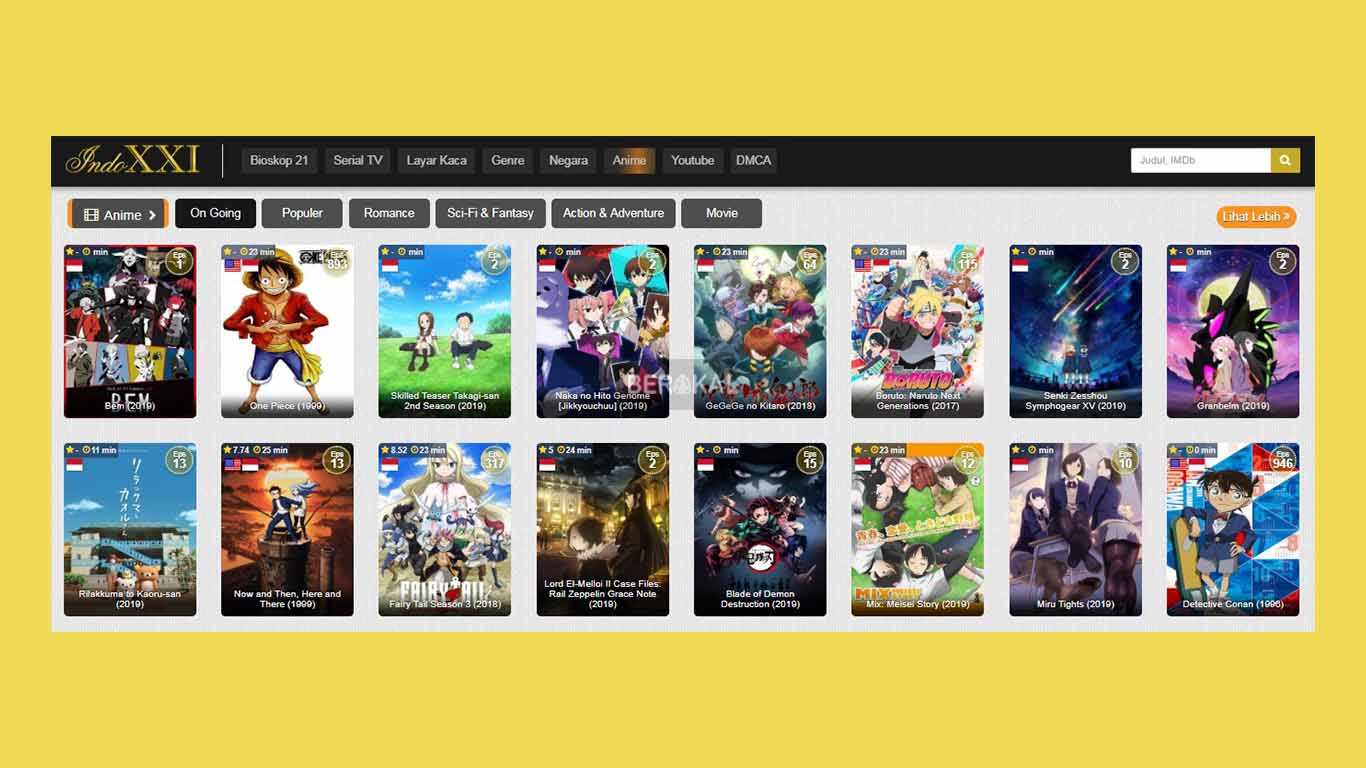Click the Eps 317 badge on Fairy Tail
1366x768 pixels.
click(x=494, y=459)
